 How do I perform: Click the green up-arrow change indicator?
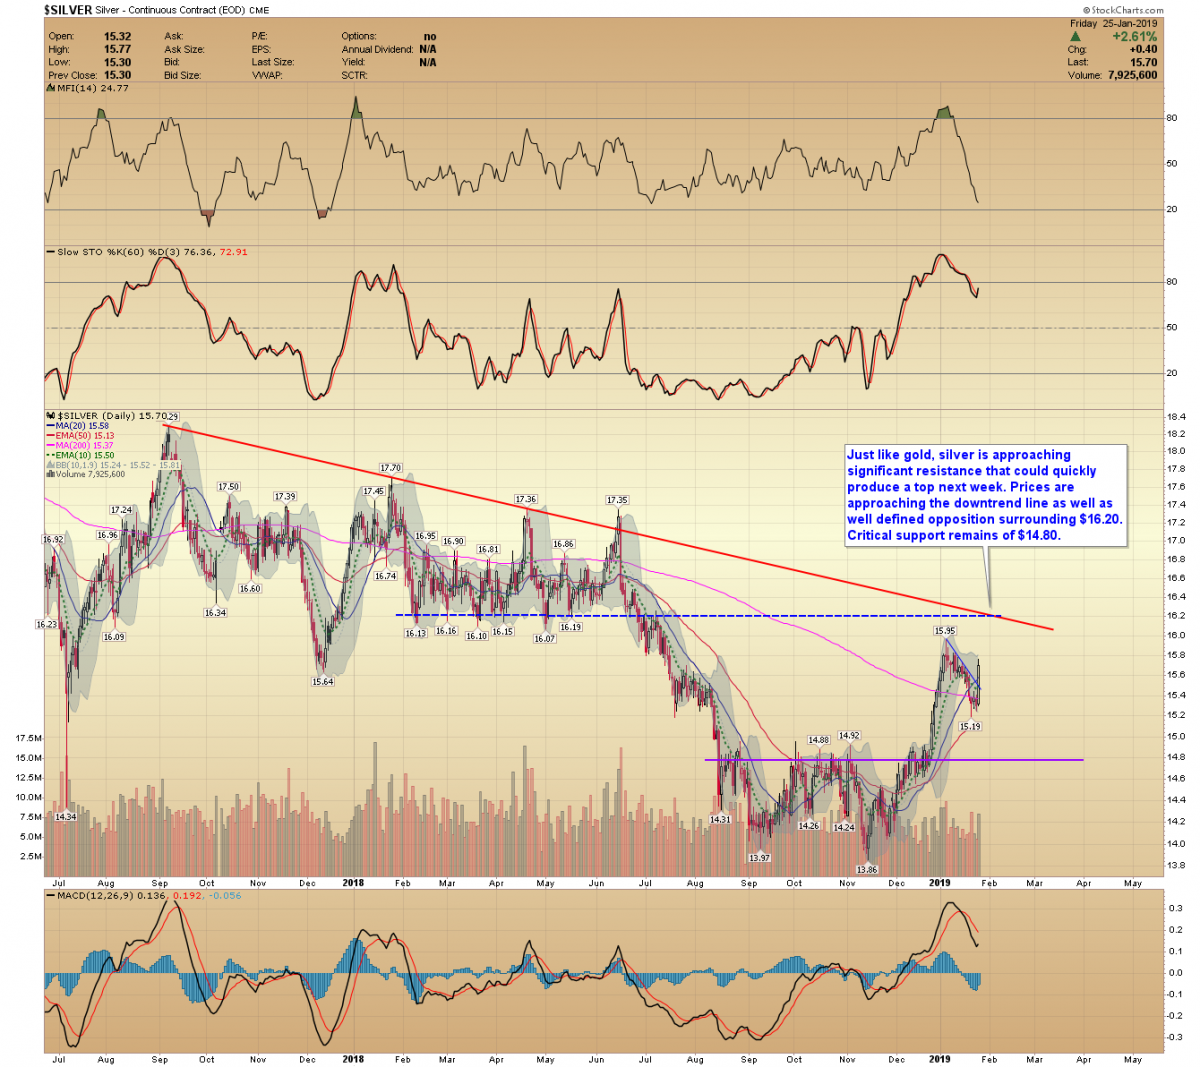1075,37
